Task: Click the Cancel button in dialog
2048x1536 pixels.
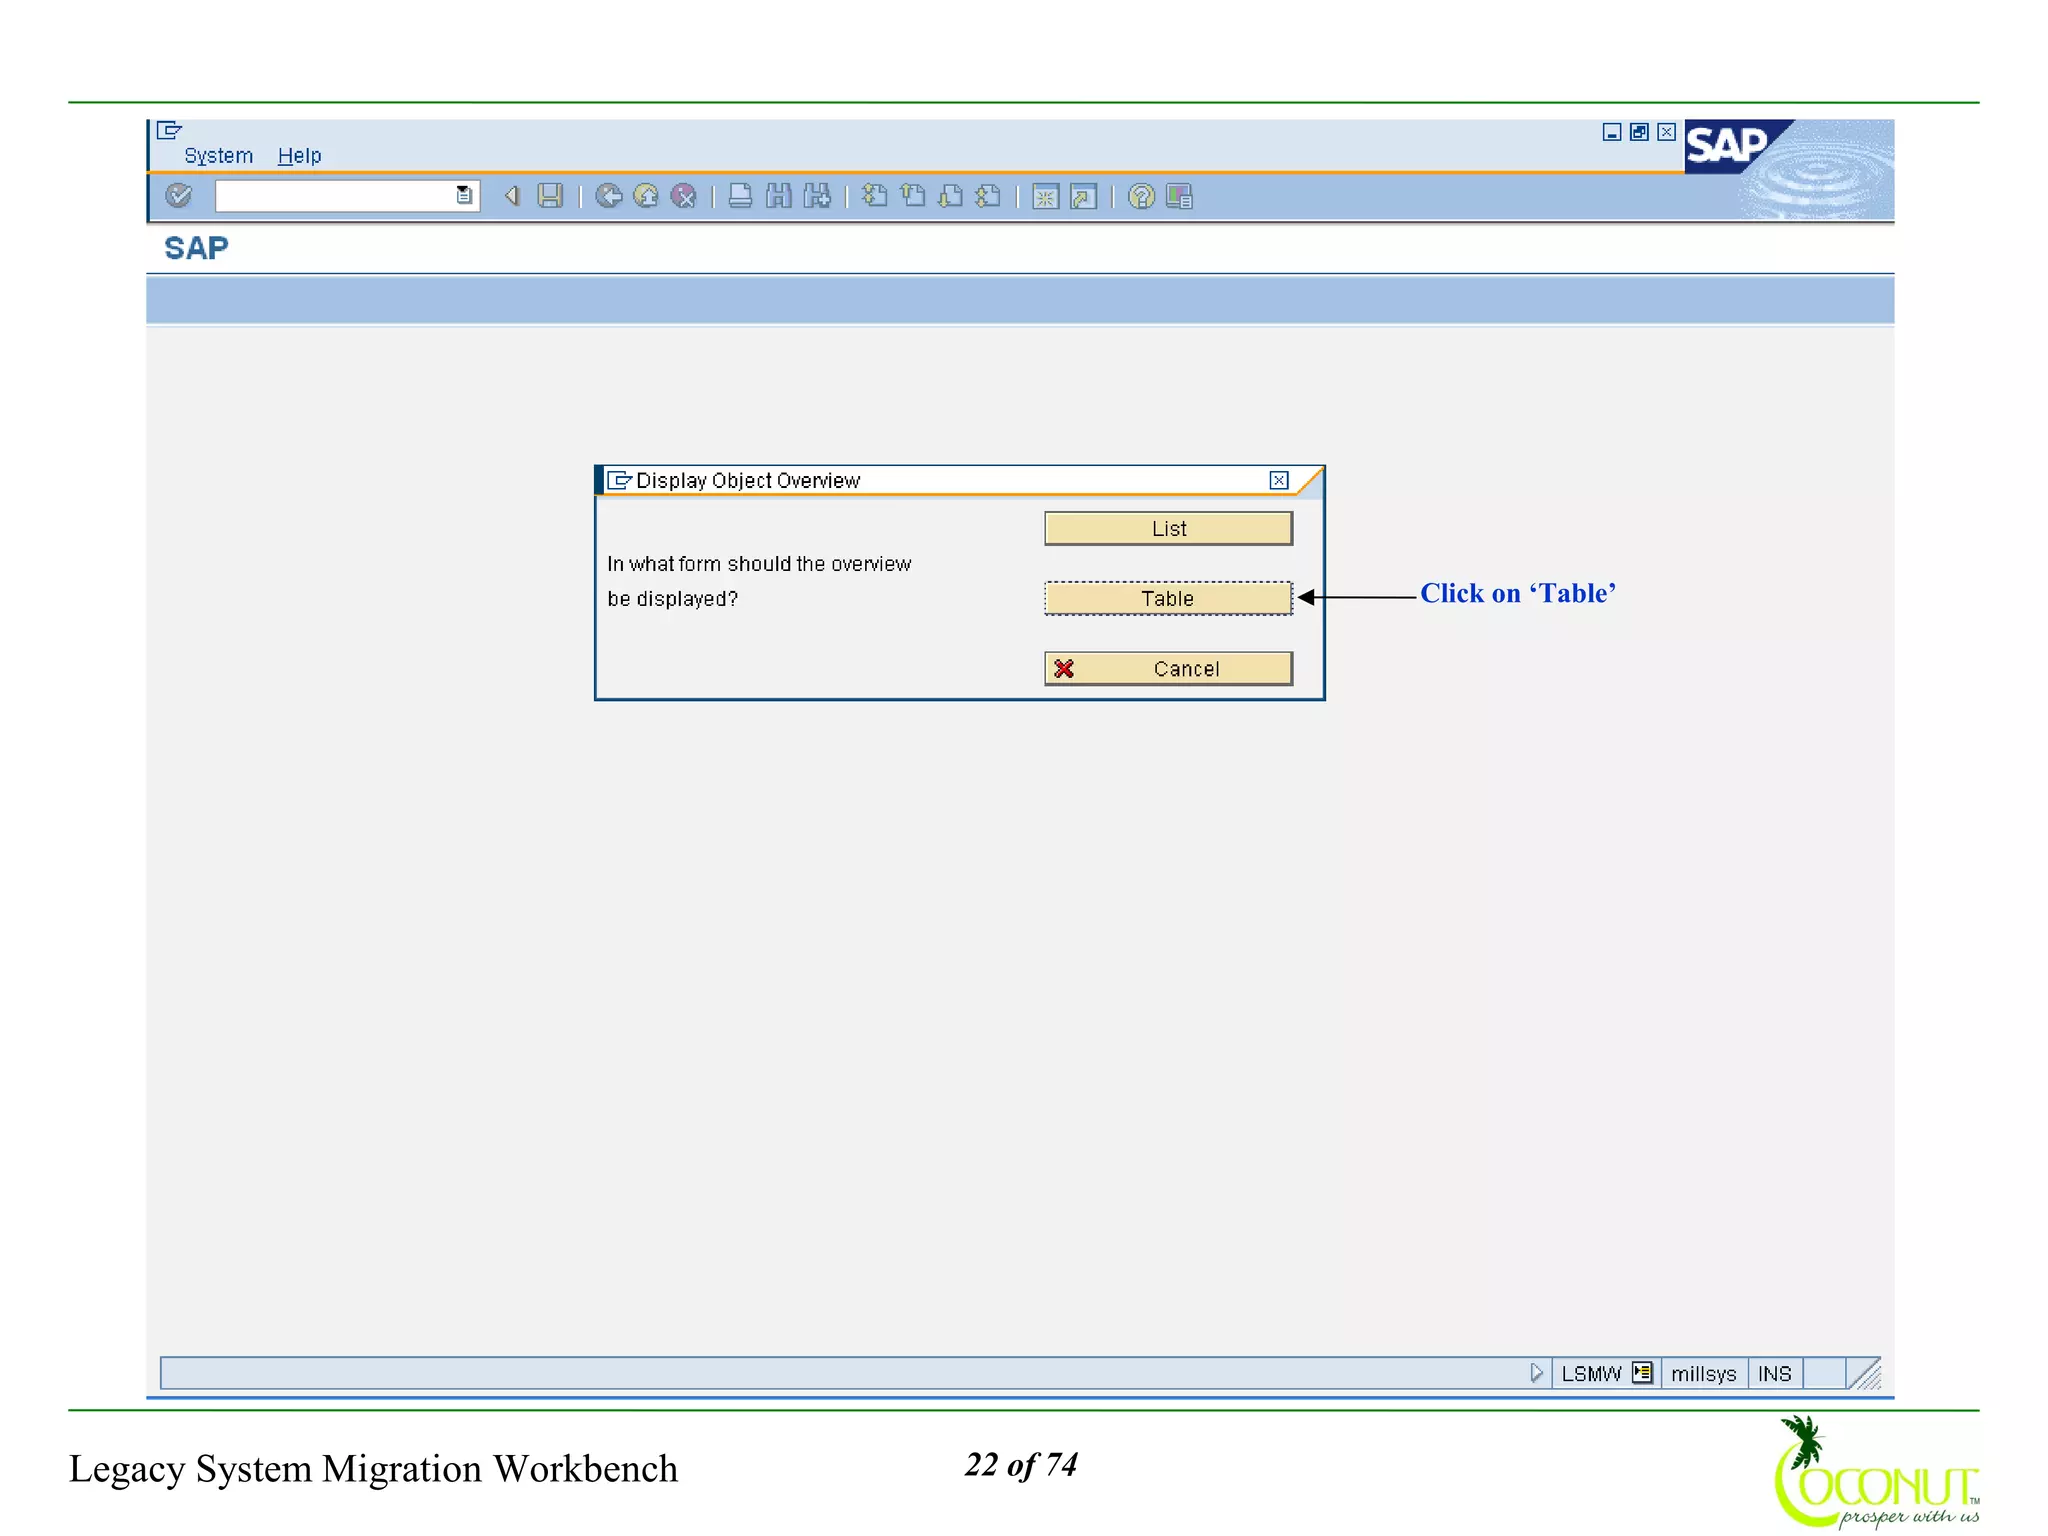Action: pyautogui.click(x=1168, y=668)
